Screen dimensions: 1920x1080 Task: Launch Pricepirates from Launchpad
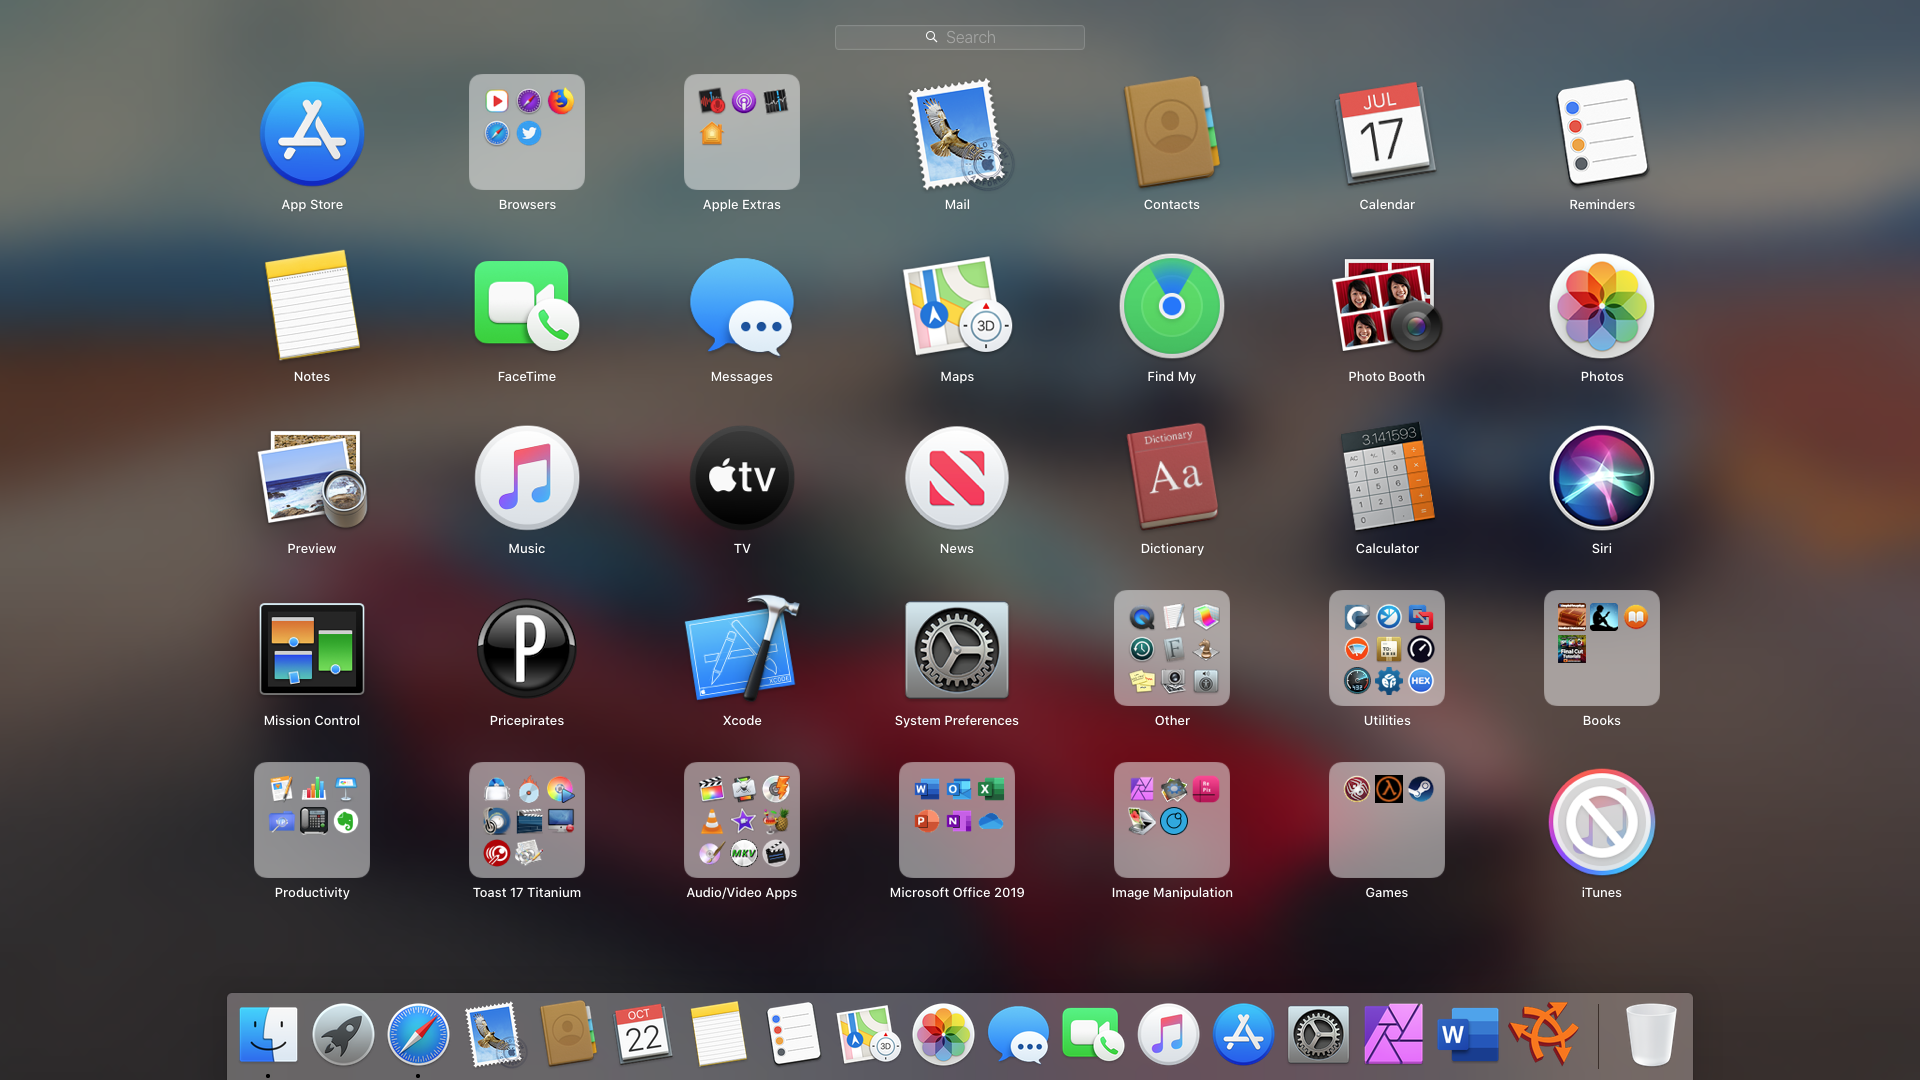point(526,650)
